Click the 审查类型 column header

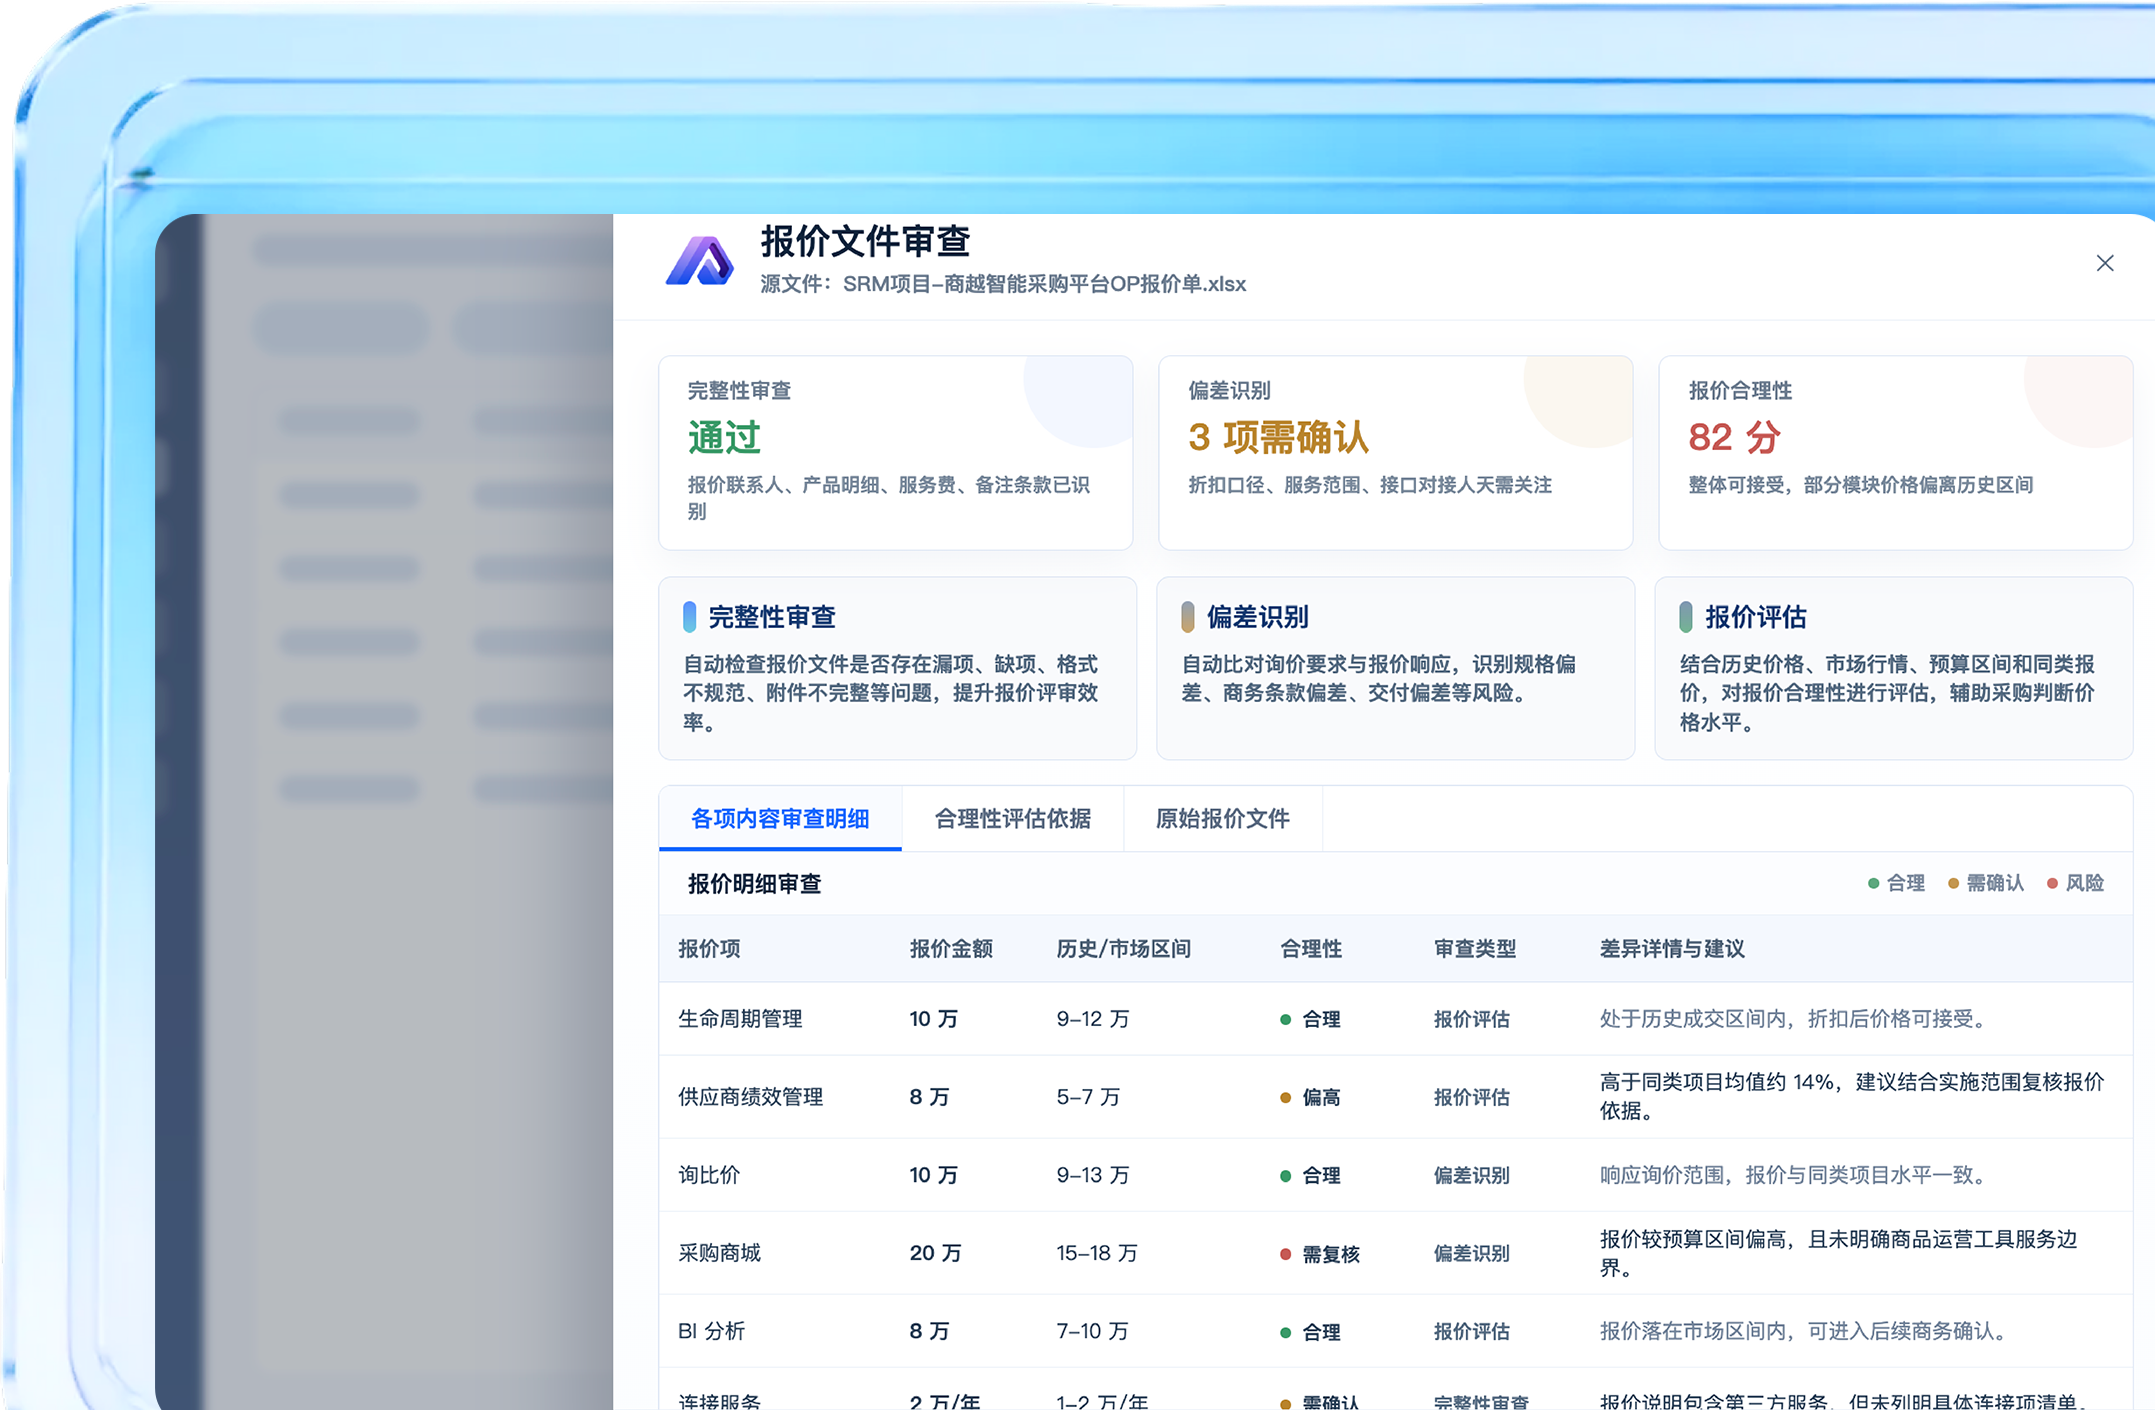click(1474, 948)
